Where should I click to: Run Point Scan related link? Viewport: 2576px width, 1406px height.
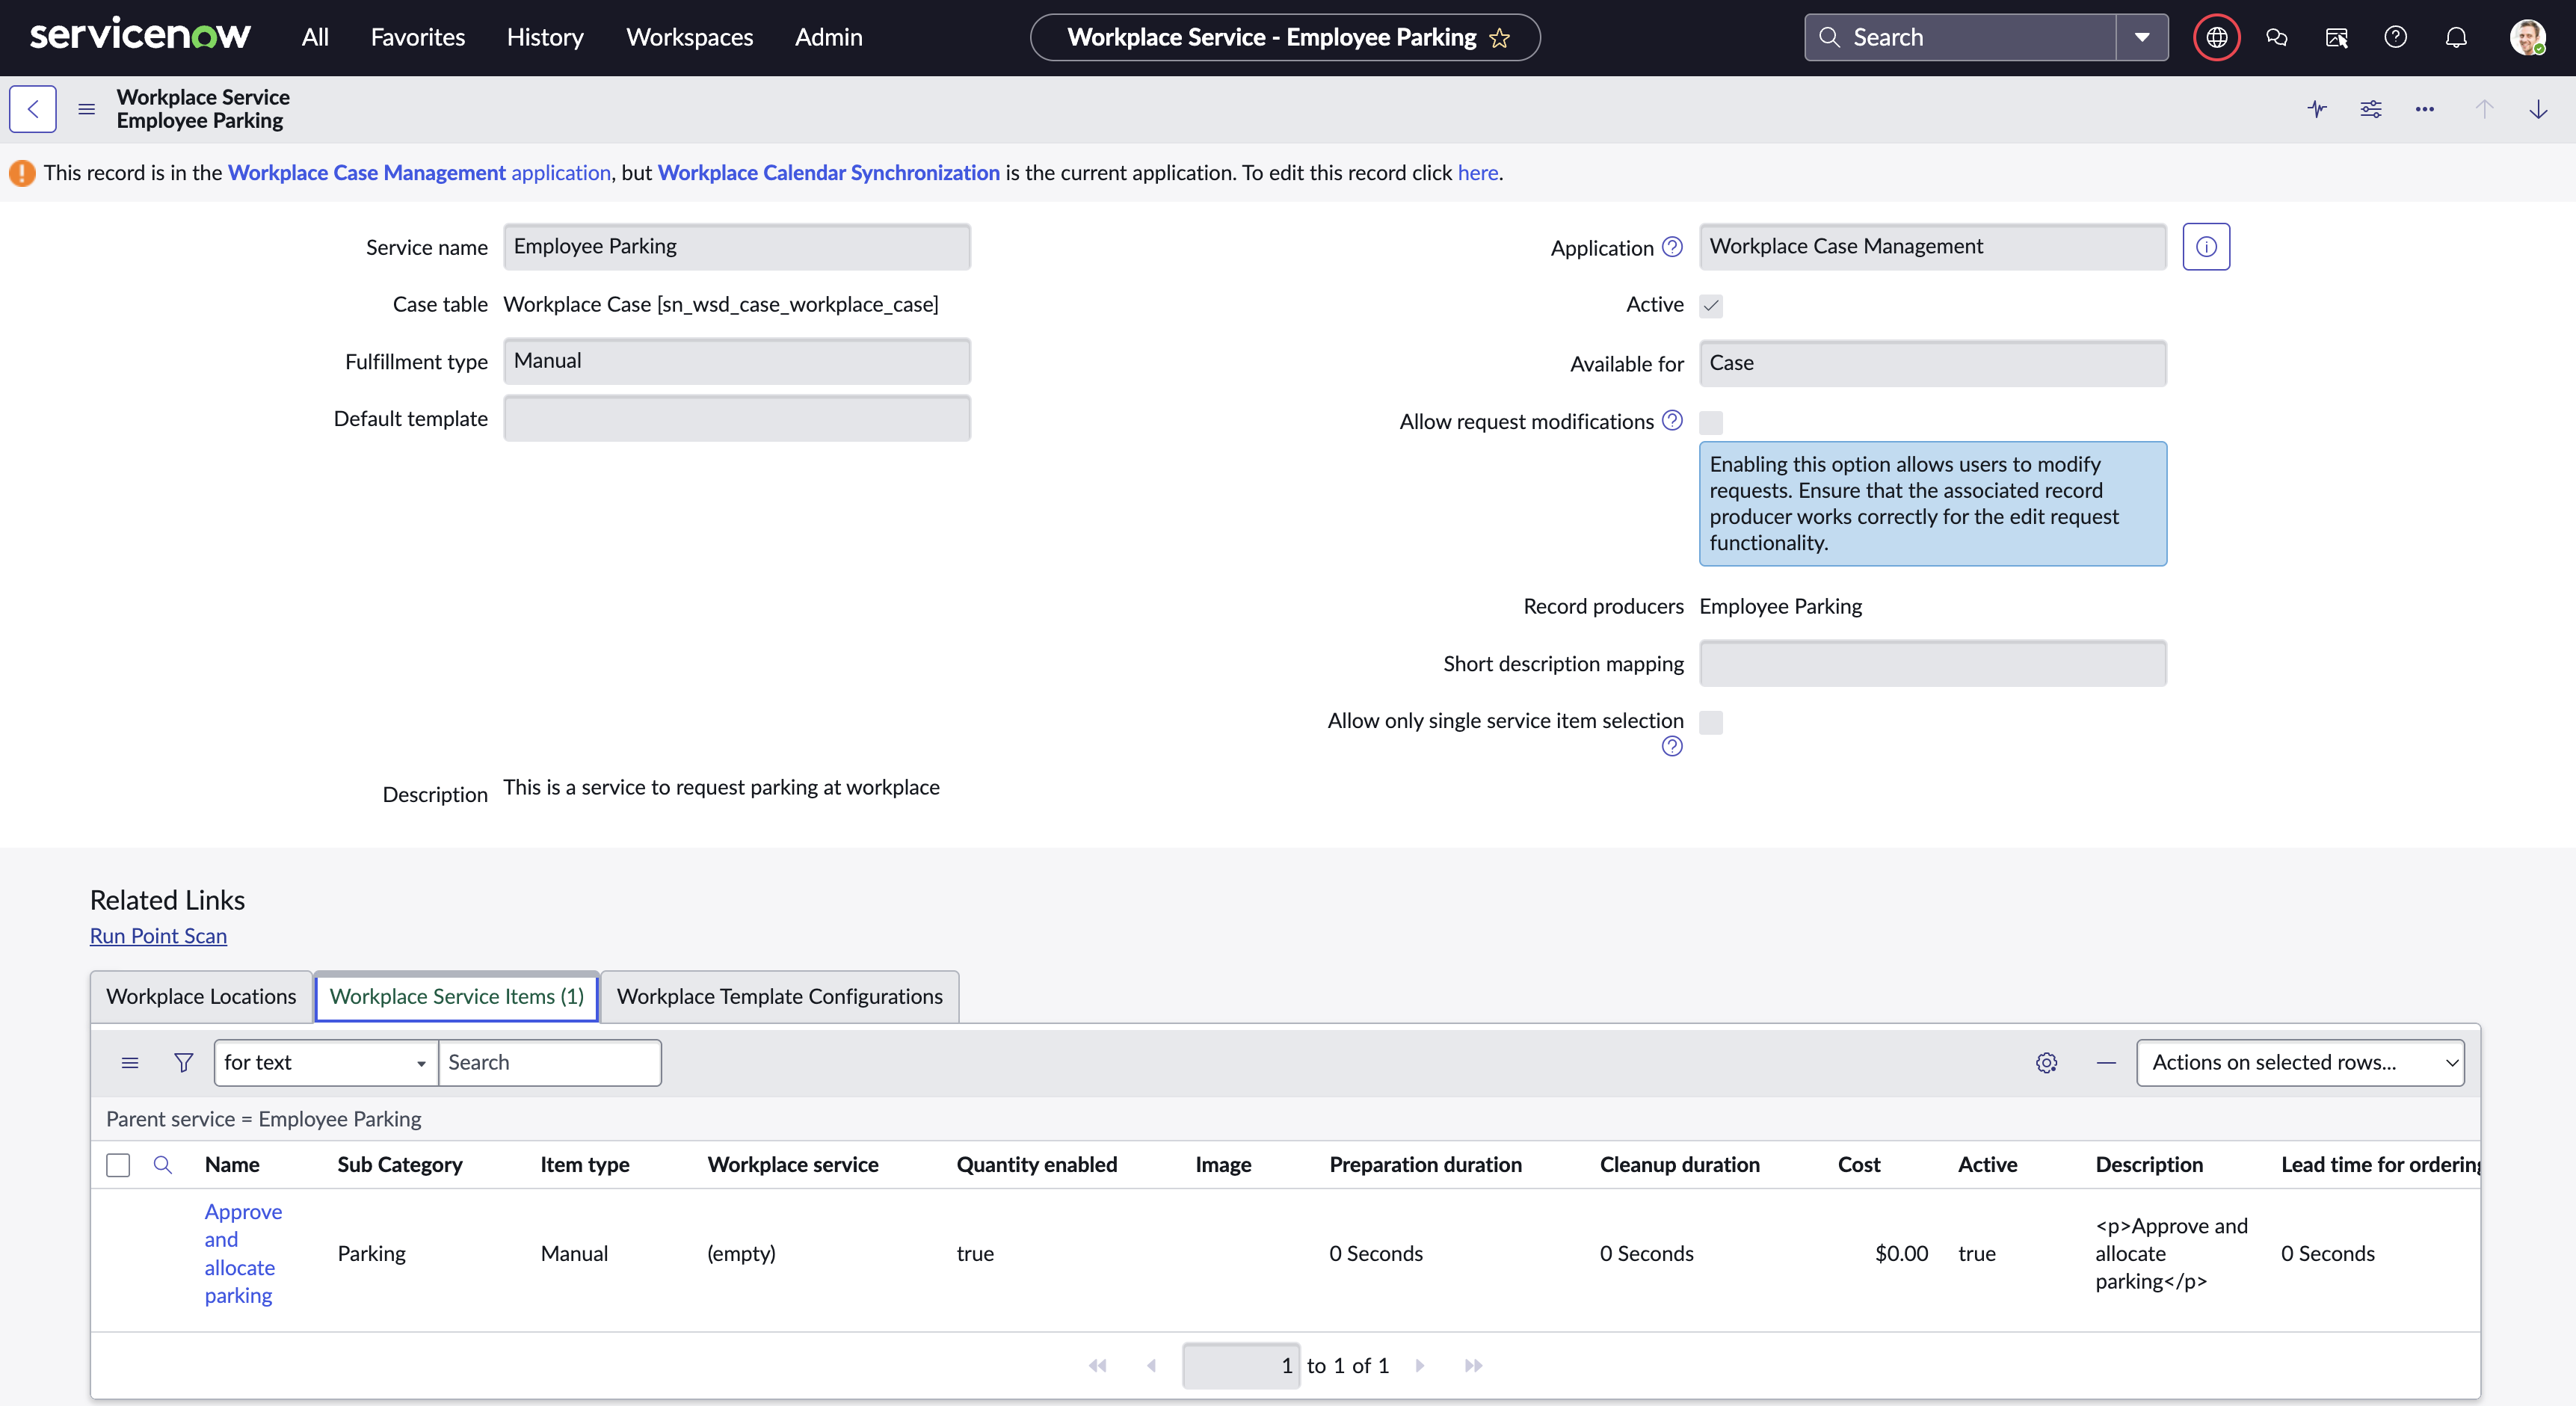pyautogui.click(x=158, y=935)
